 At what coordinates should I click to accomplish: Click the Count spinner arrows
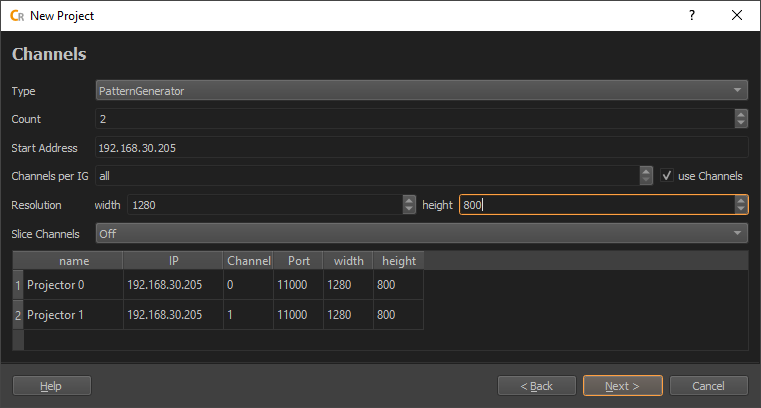pyautogui.click(x=740, y=119)
